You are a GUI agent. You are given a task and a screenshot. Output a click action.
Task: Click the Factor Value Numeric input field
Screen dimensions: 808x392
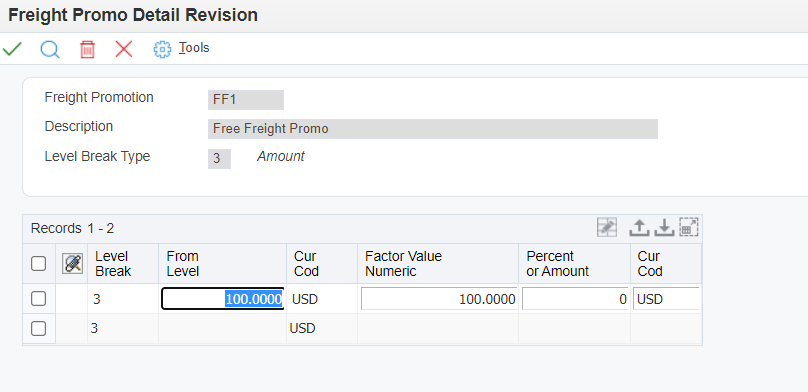(x=439, y=299)
